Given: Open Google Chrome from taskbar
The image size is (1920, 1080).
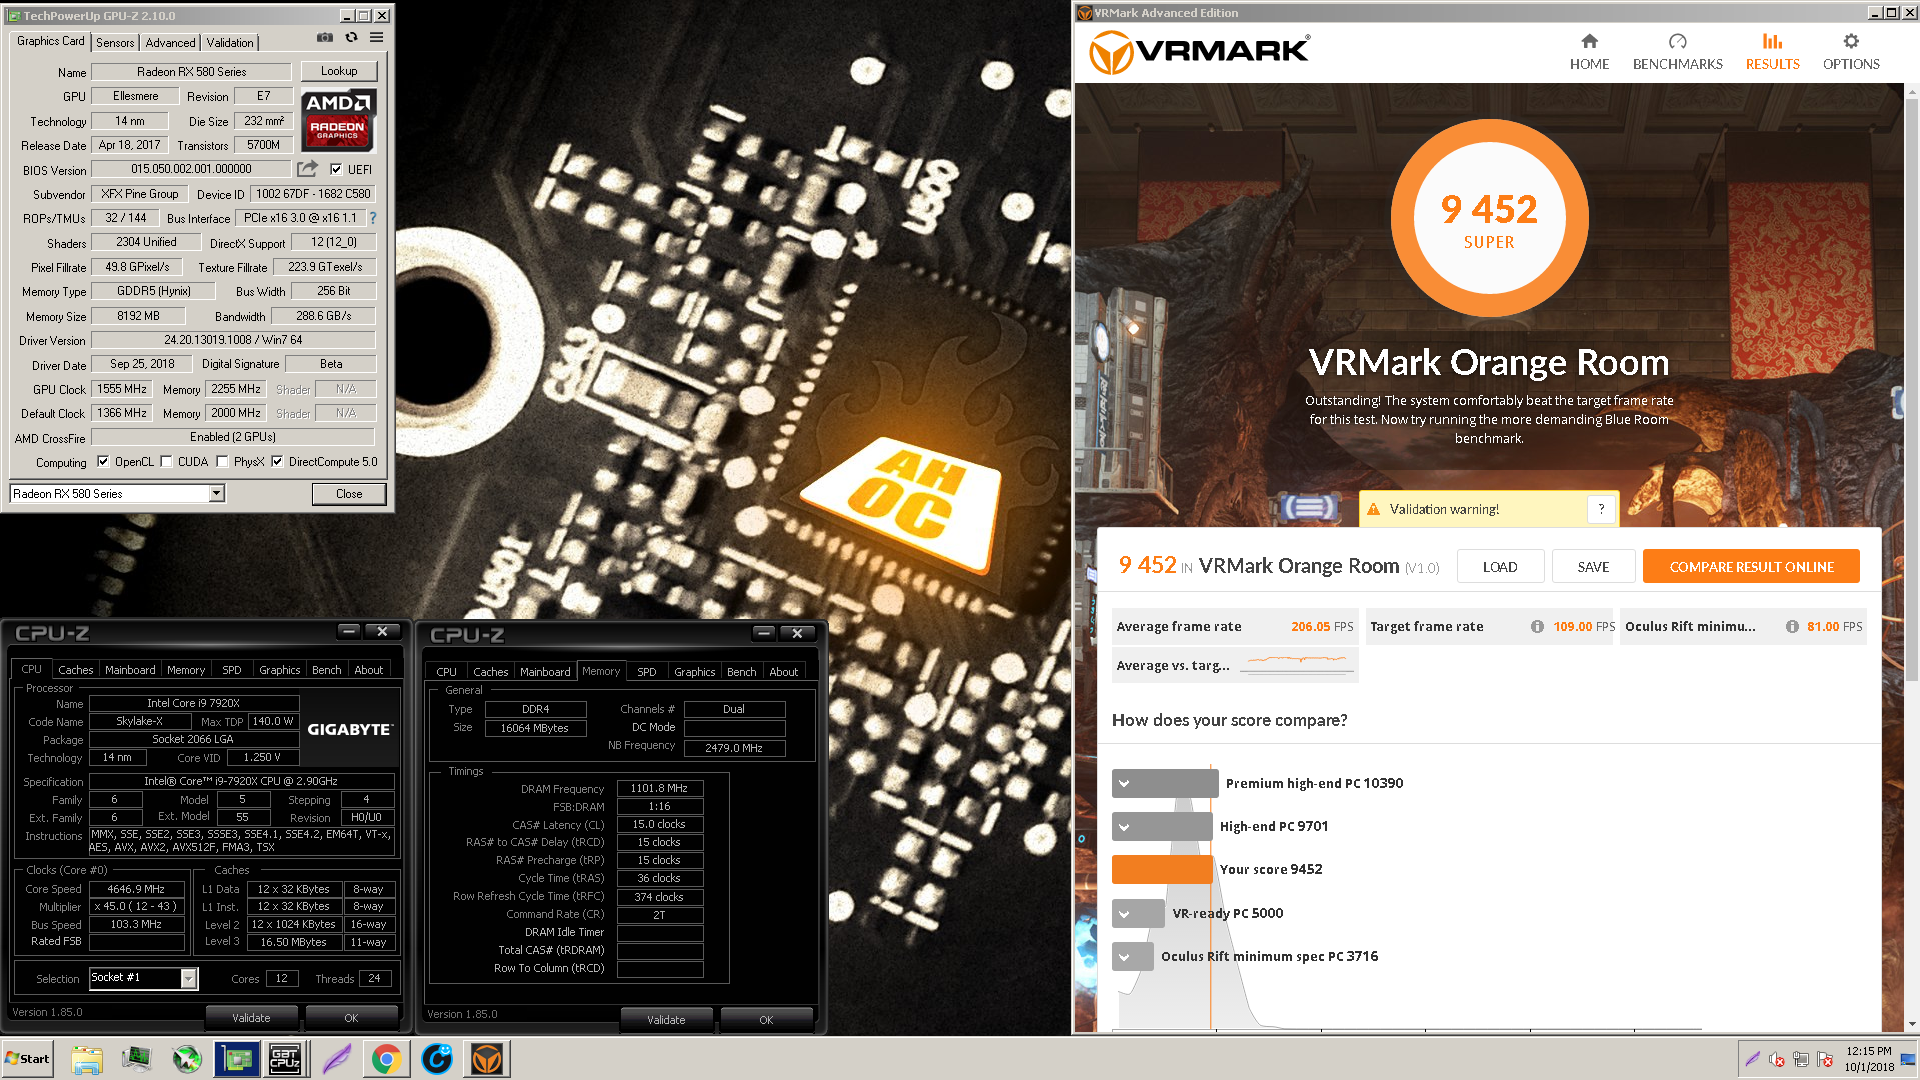Looking at the screenshot, I should click(x=386, y=1059).
